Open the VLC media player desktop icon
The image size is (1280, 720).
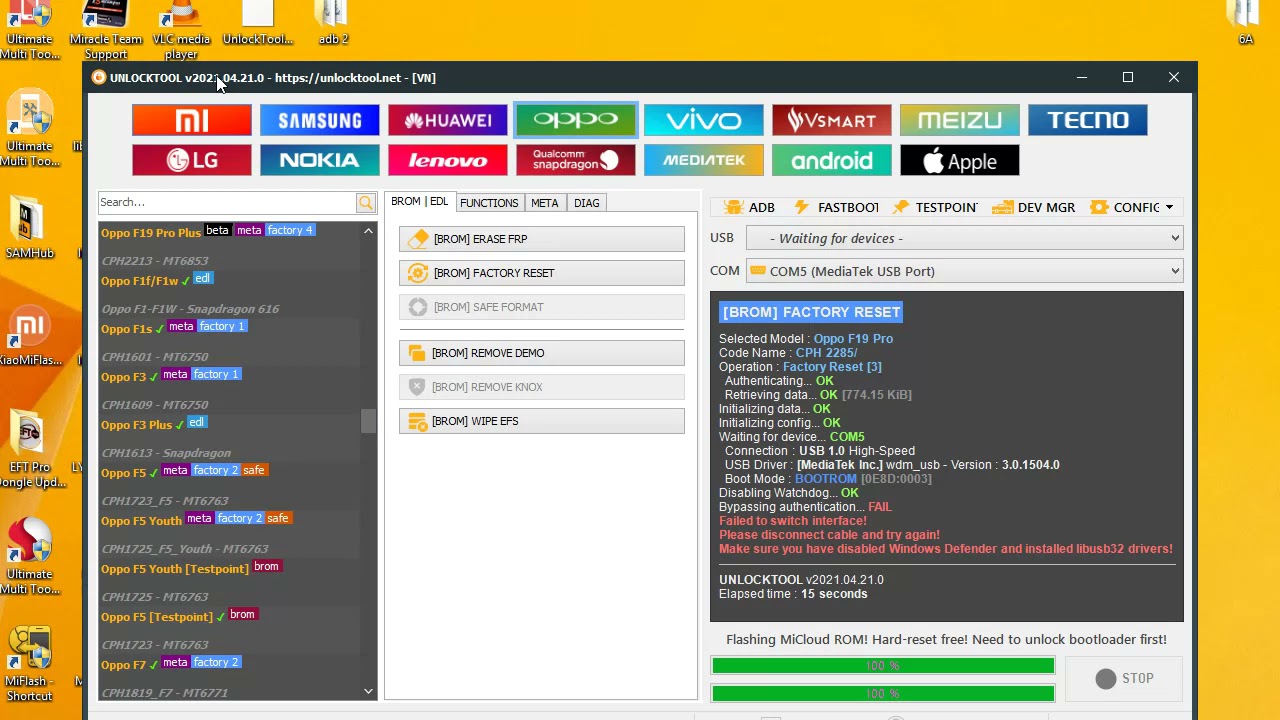(181, 30)
